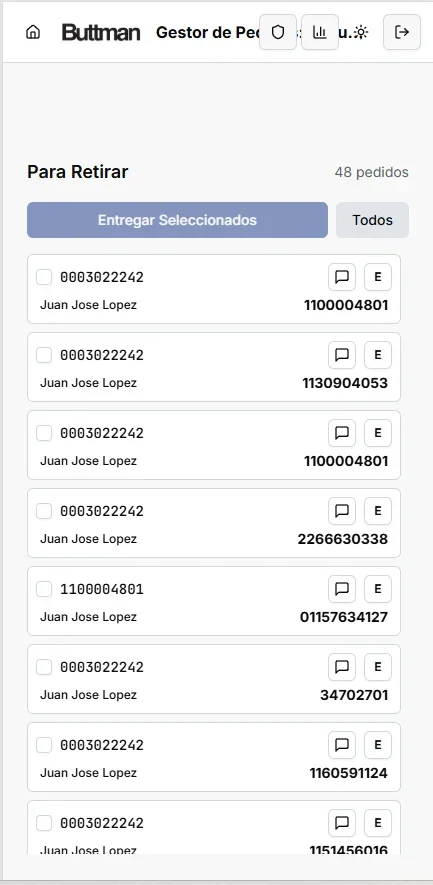Tick checkbox for order with 2266630338
This screenshot has width=433, height=885.
point(44,511)
